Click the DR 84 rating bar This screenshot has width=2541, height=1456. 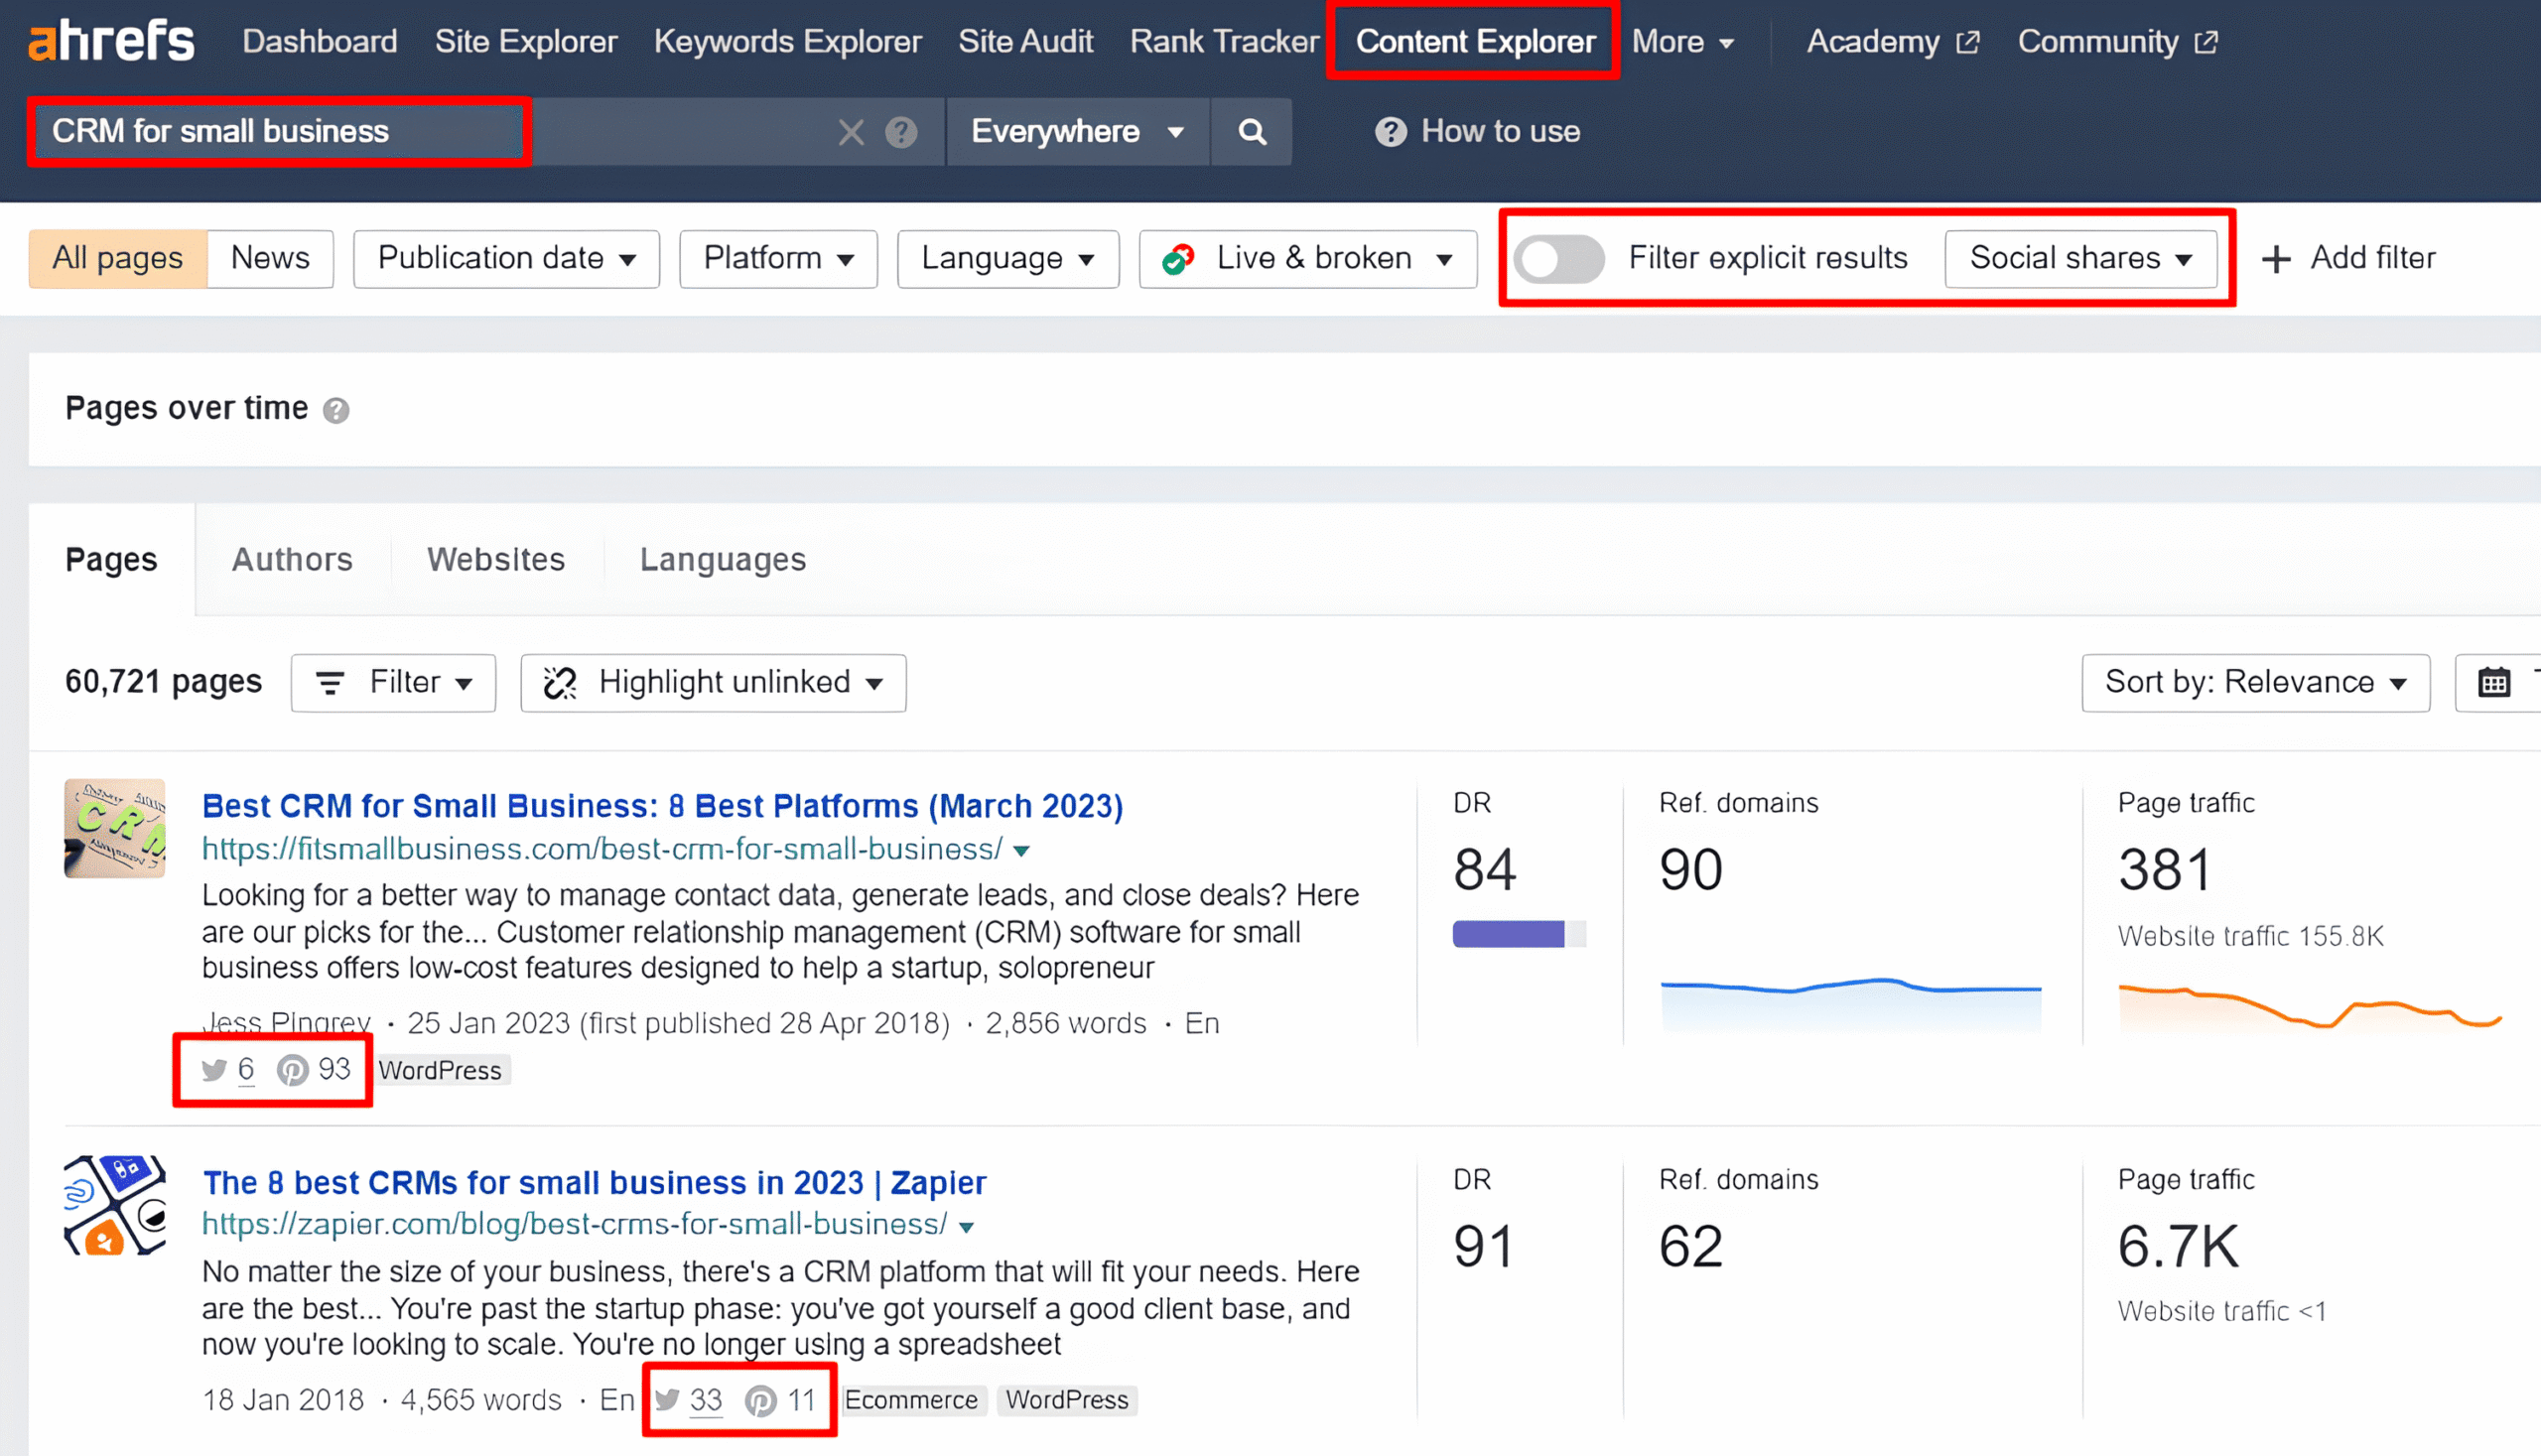1519,935
